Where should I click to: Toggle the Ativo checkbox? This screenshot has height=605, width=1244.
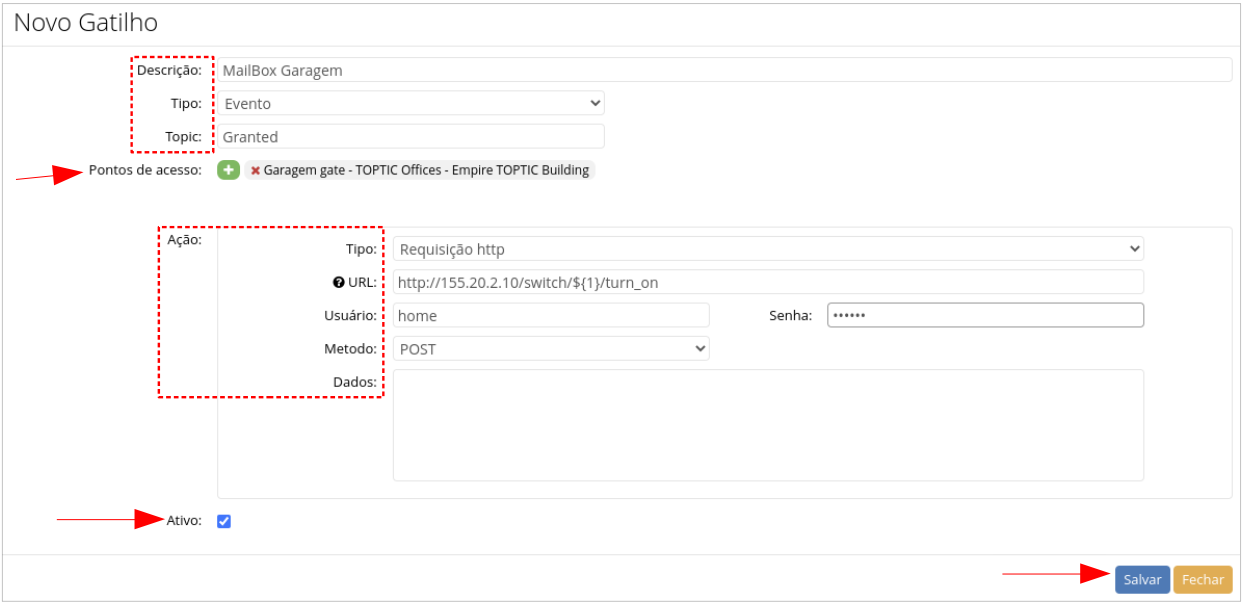pyautogui.click(x=224, y=521)
